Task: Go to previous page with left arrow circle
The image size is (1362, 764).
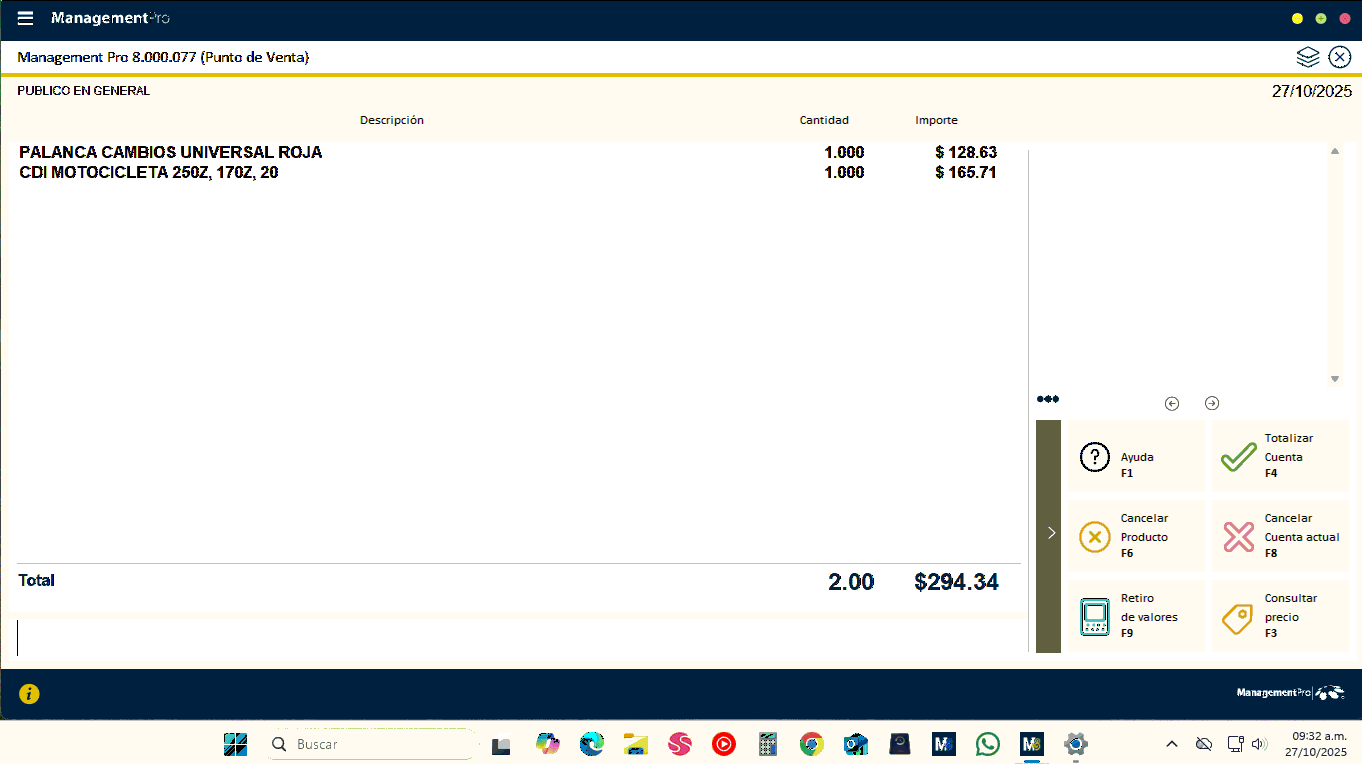Action: click(1172, 404)
